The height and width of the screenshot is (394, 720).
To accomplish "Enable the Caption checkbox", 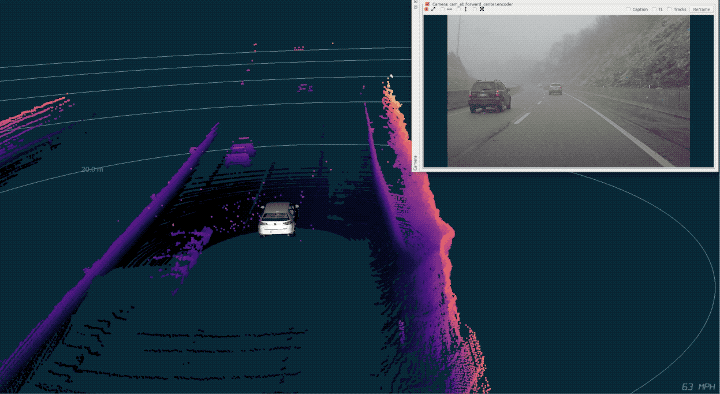I will (x=629, y=9).
